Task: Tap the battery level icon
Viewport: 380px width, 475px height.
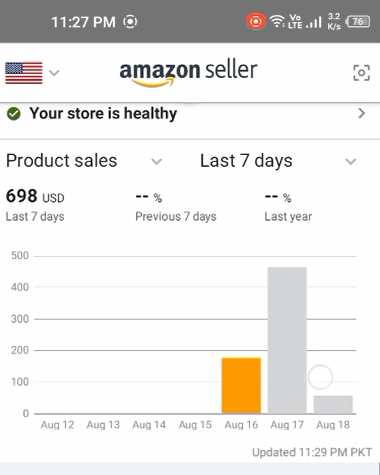Action: (x=358, y=22)
